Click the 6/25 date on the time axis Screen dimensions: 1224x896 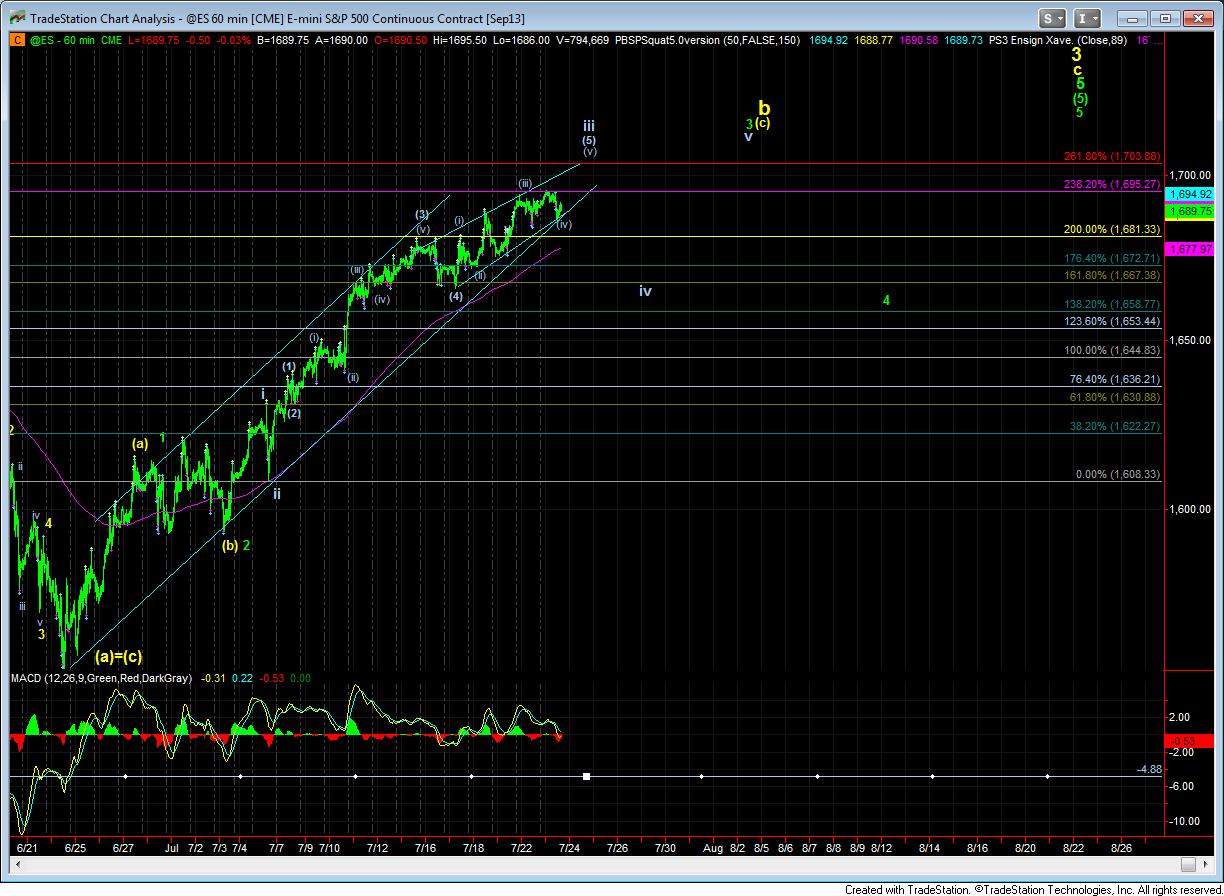coord(75,848)
